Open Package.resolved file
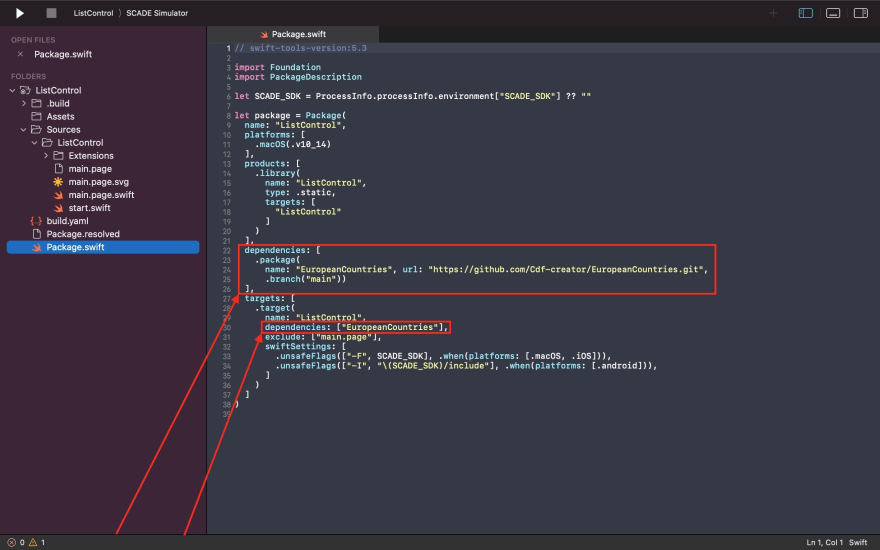880x550 pixels. pyautogui.click(x=83, y=234)
